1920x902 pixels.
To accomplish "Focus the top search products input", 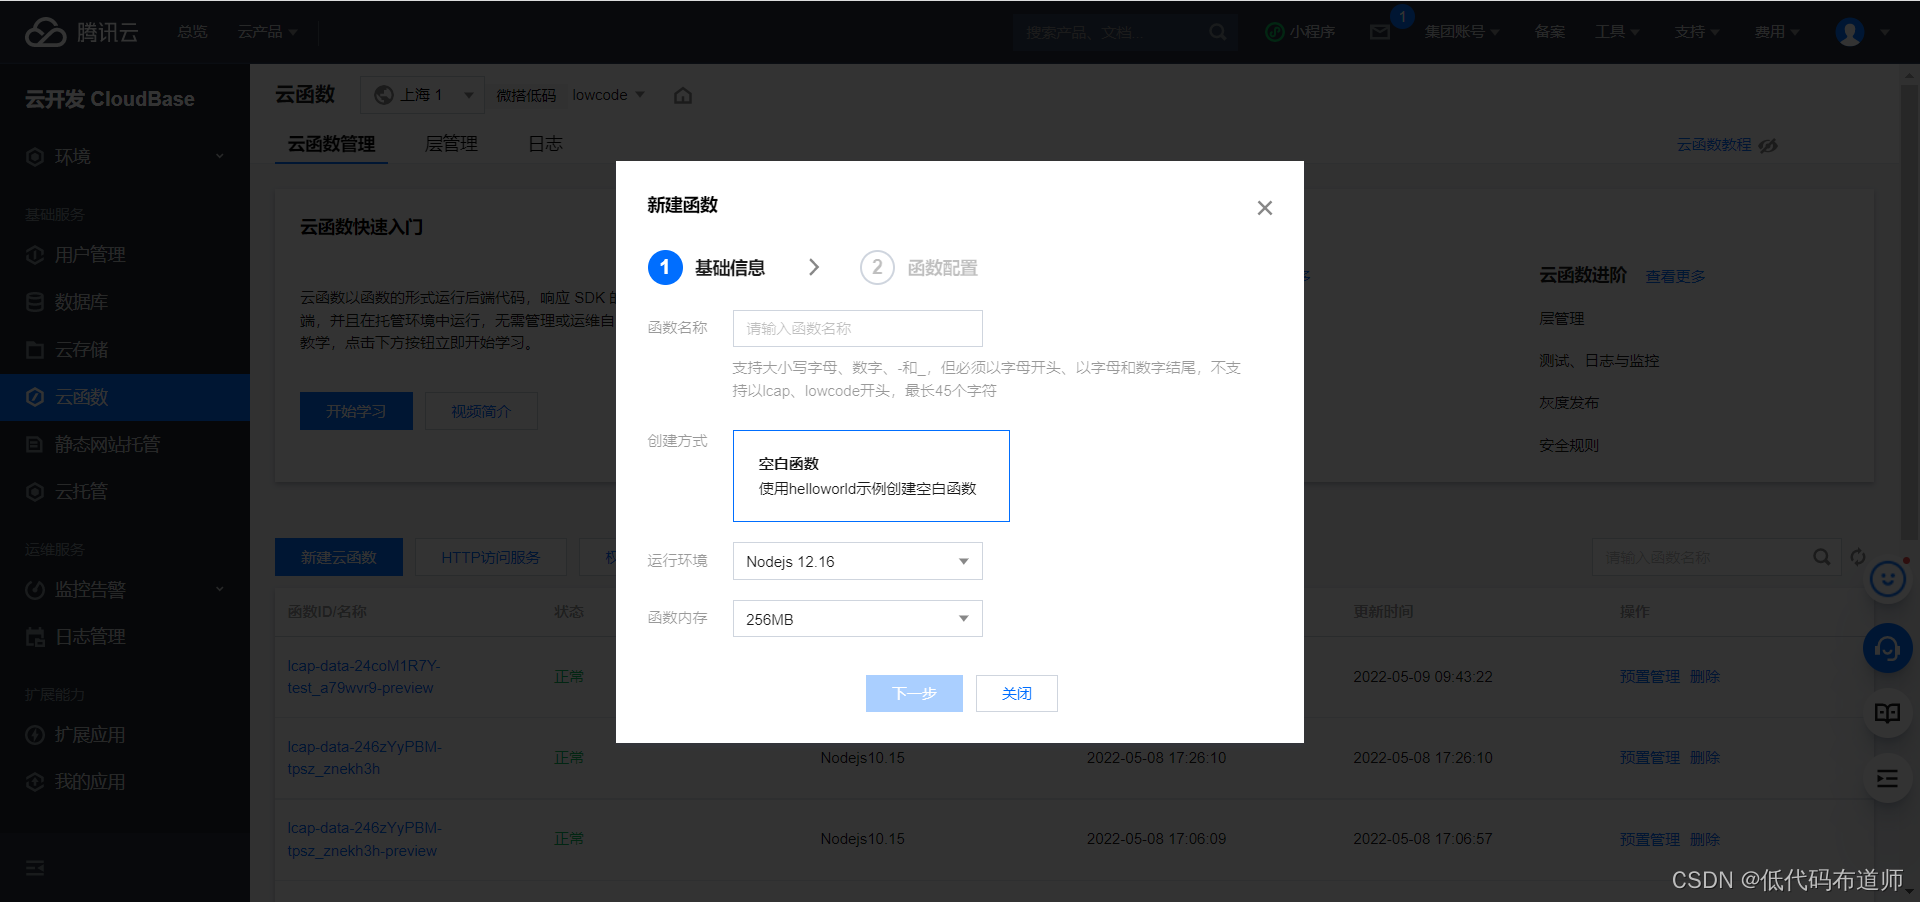I will click(x=1112, y=32).
